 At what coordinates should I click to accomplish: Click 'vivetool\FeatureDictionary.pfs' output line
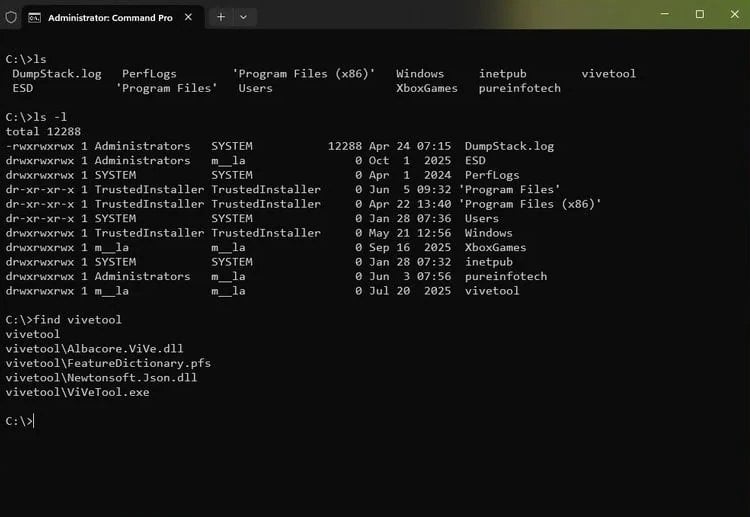tap(108, 363)
